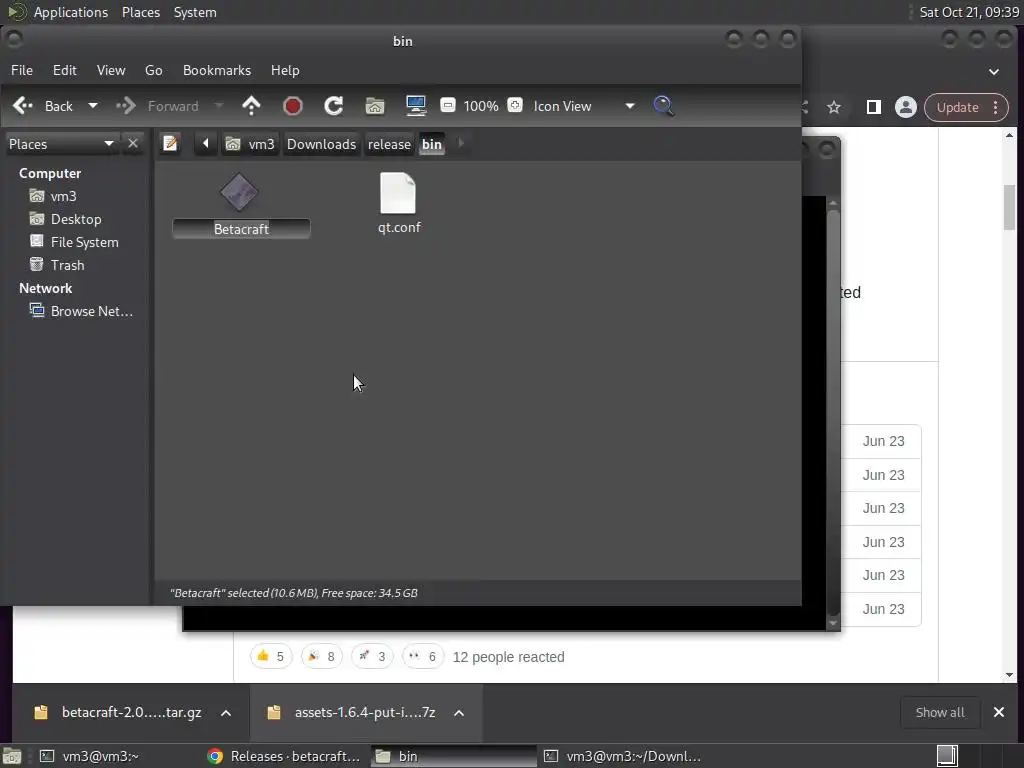1024x768 pixels.
Task: Click Chrome's profile avatar icon
Action: pos(906,107)
